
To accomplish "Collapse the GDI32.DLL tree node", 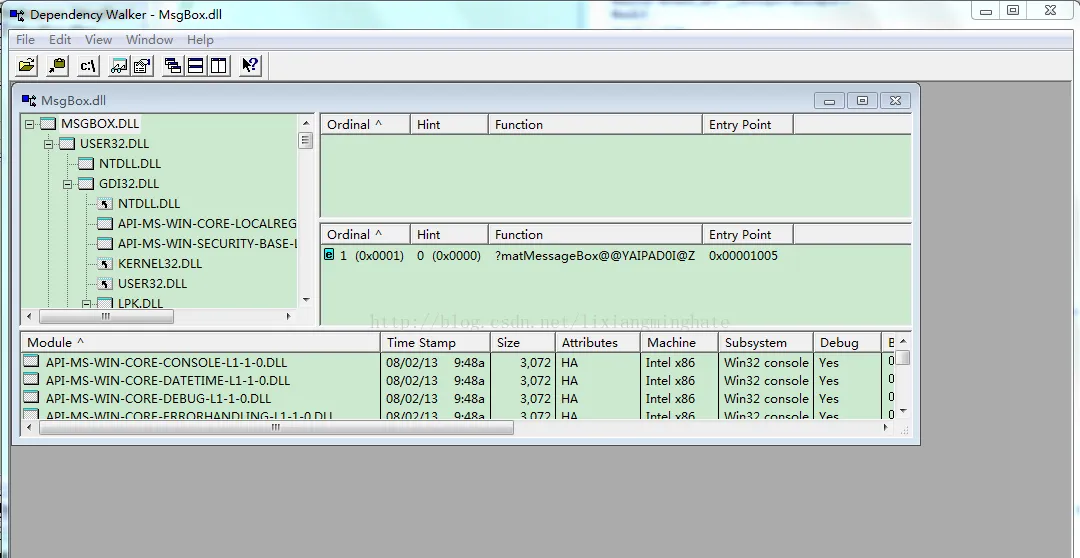I will 68,184.
